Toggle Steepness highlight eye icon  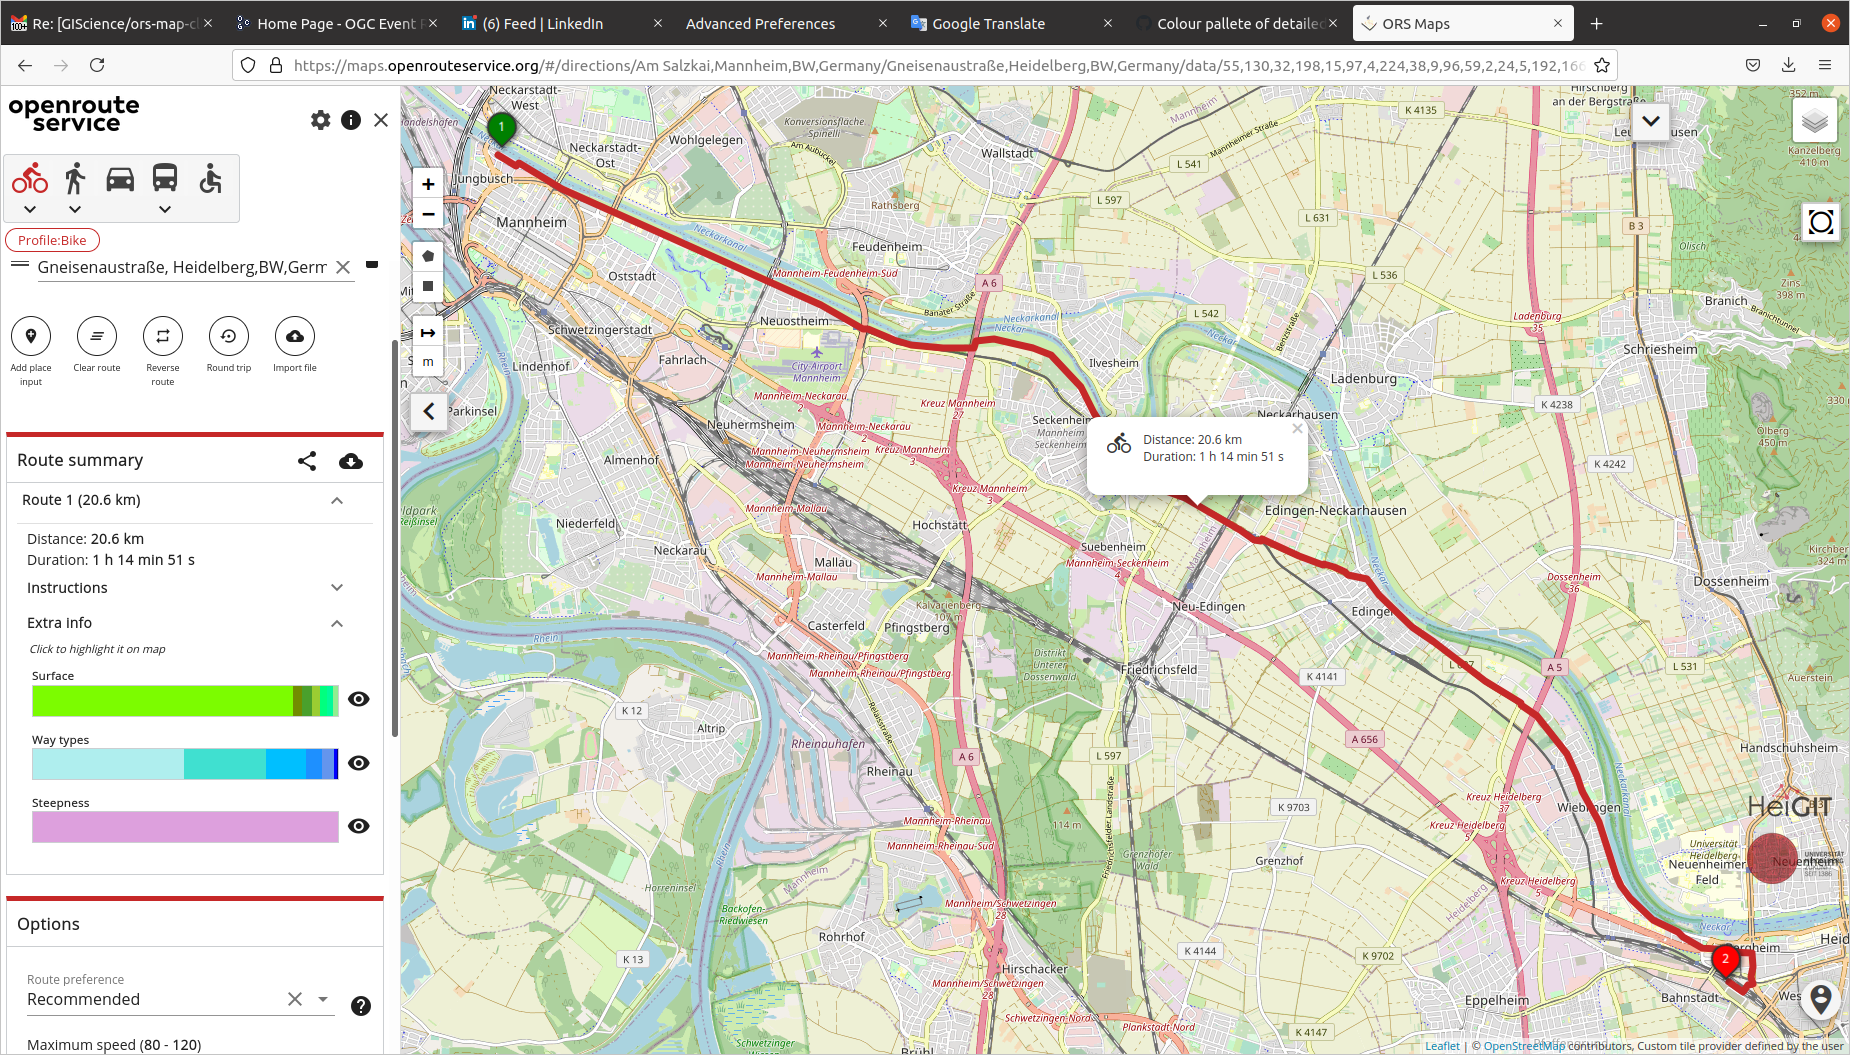pos(359,826)
